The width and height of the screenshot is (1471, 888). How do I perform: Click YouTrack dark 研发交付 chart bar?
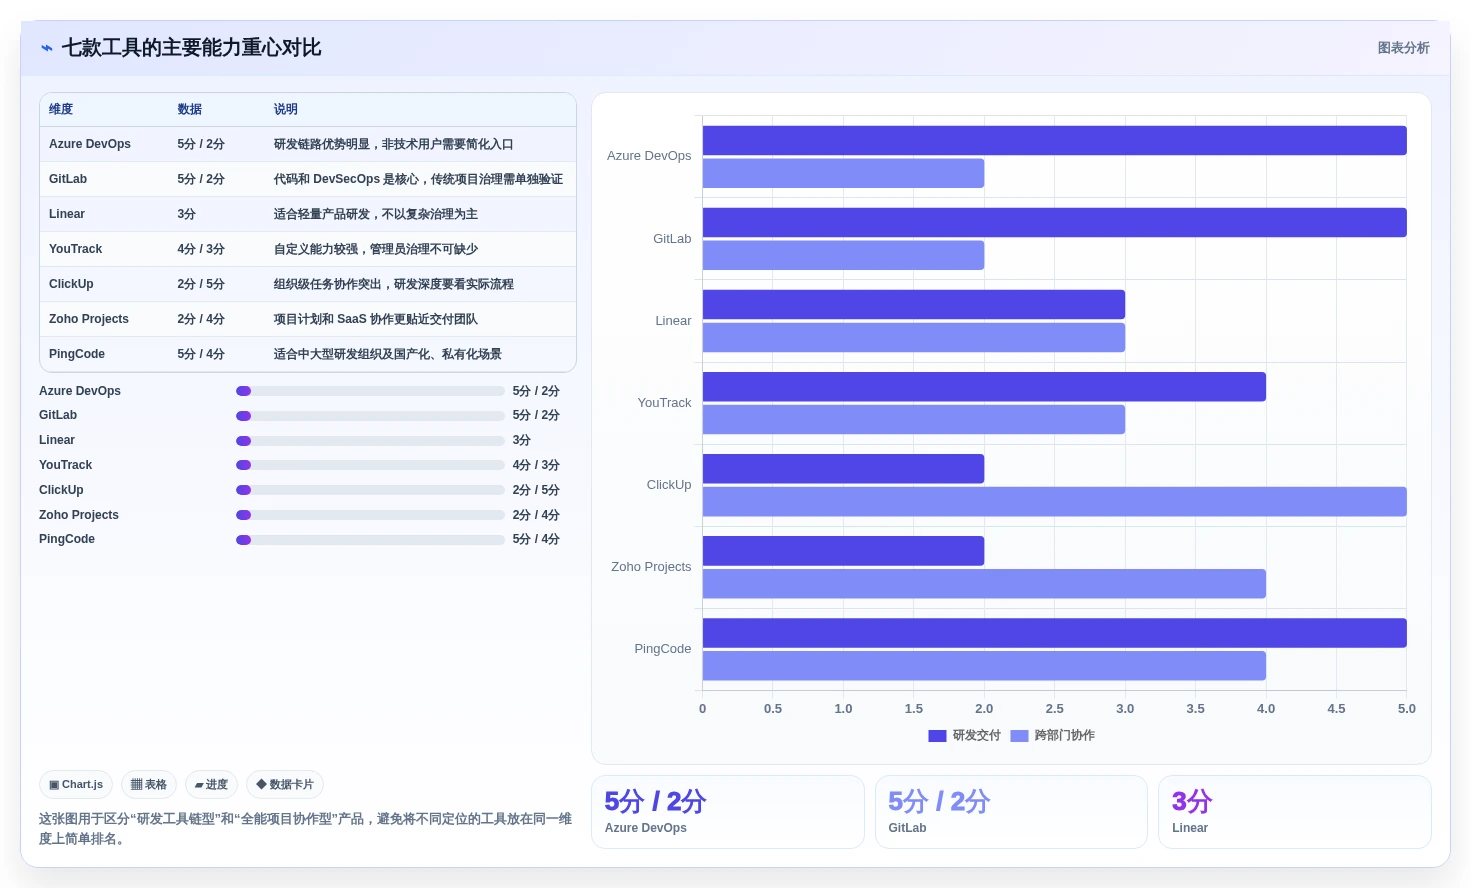tap(984, 387)
